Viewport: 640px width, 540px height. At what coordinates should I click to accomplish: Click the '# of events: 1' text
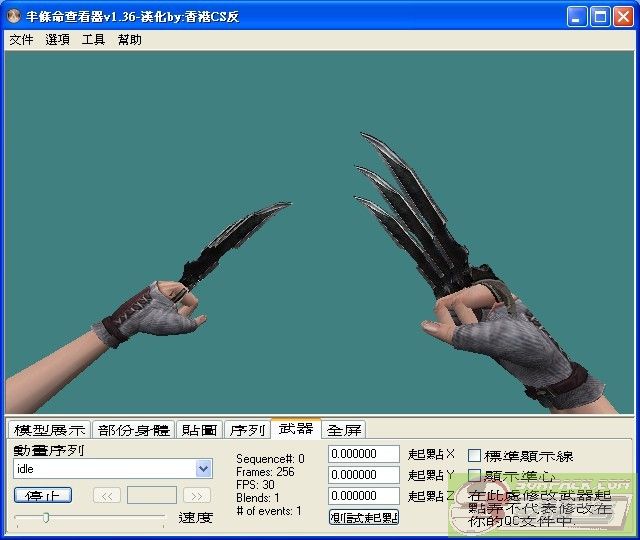coord(269,511)
